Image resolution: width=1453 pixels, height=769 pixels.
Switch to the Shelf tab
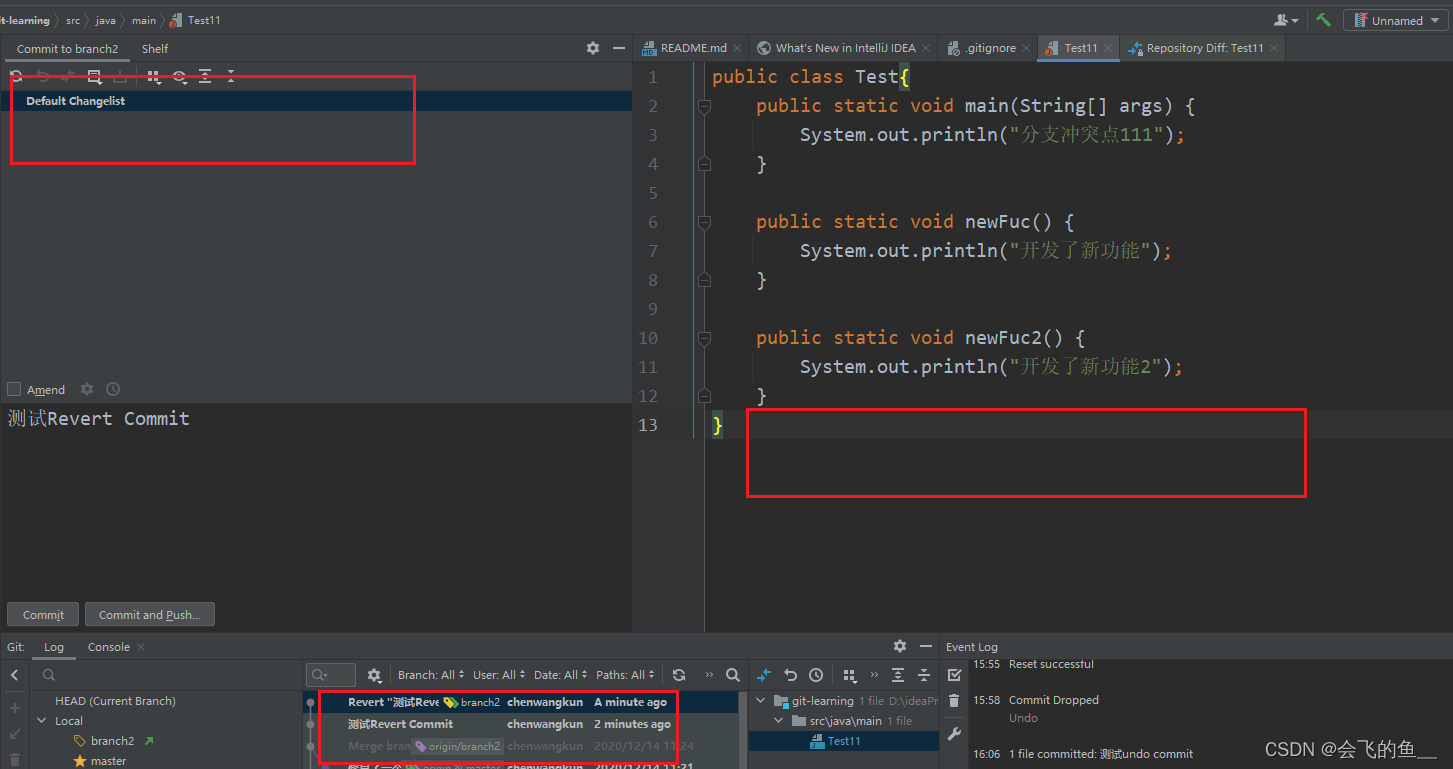point(155,49)
